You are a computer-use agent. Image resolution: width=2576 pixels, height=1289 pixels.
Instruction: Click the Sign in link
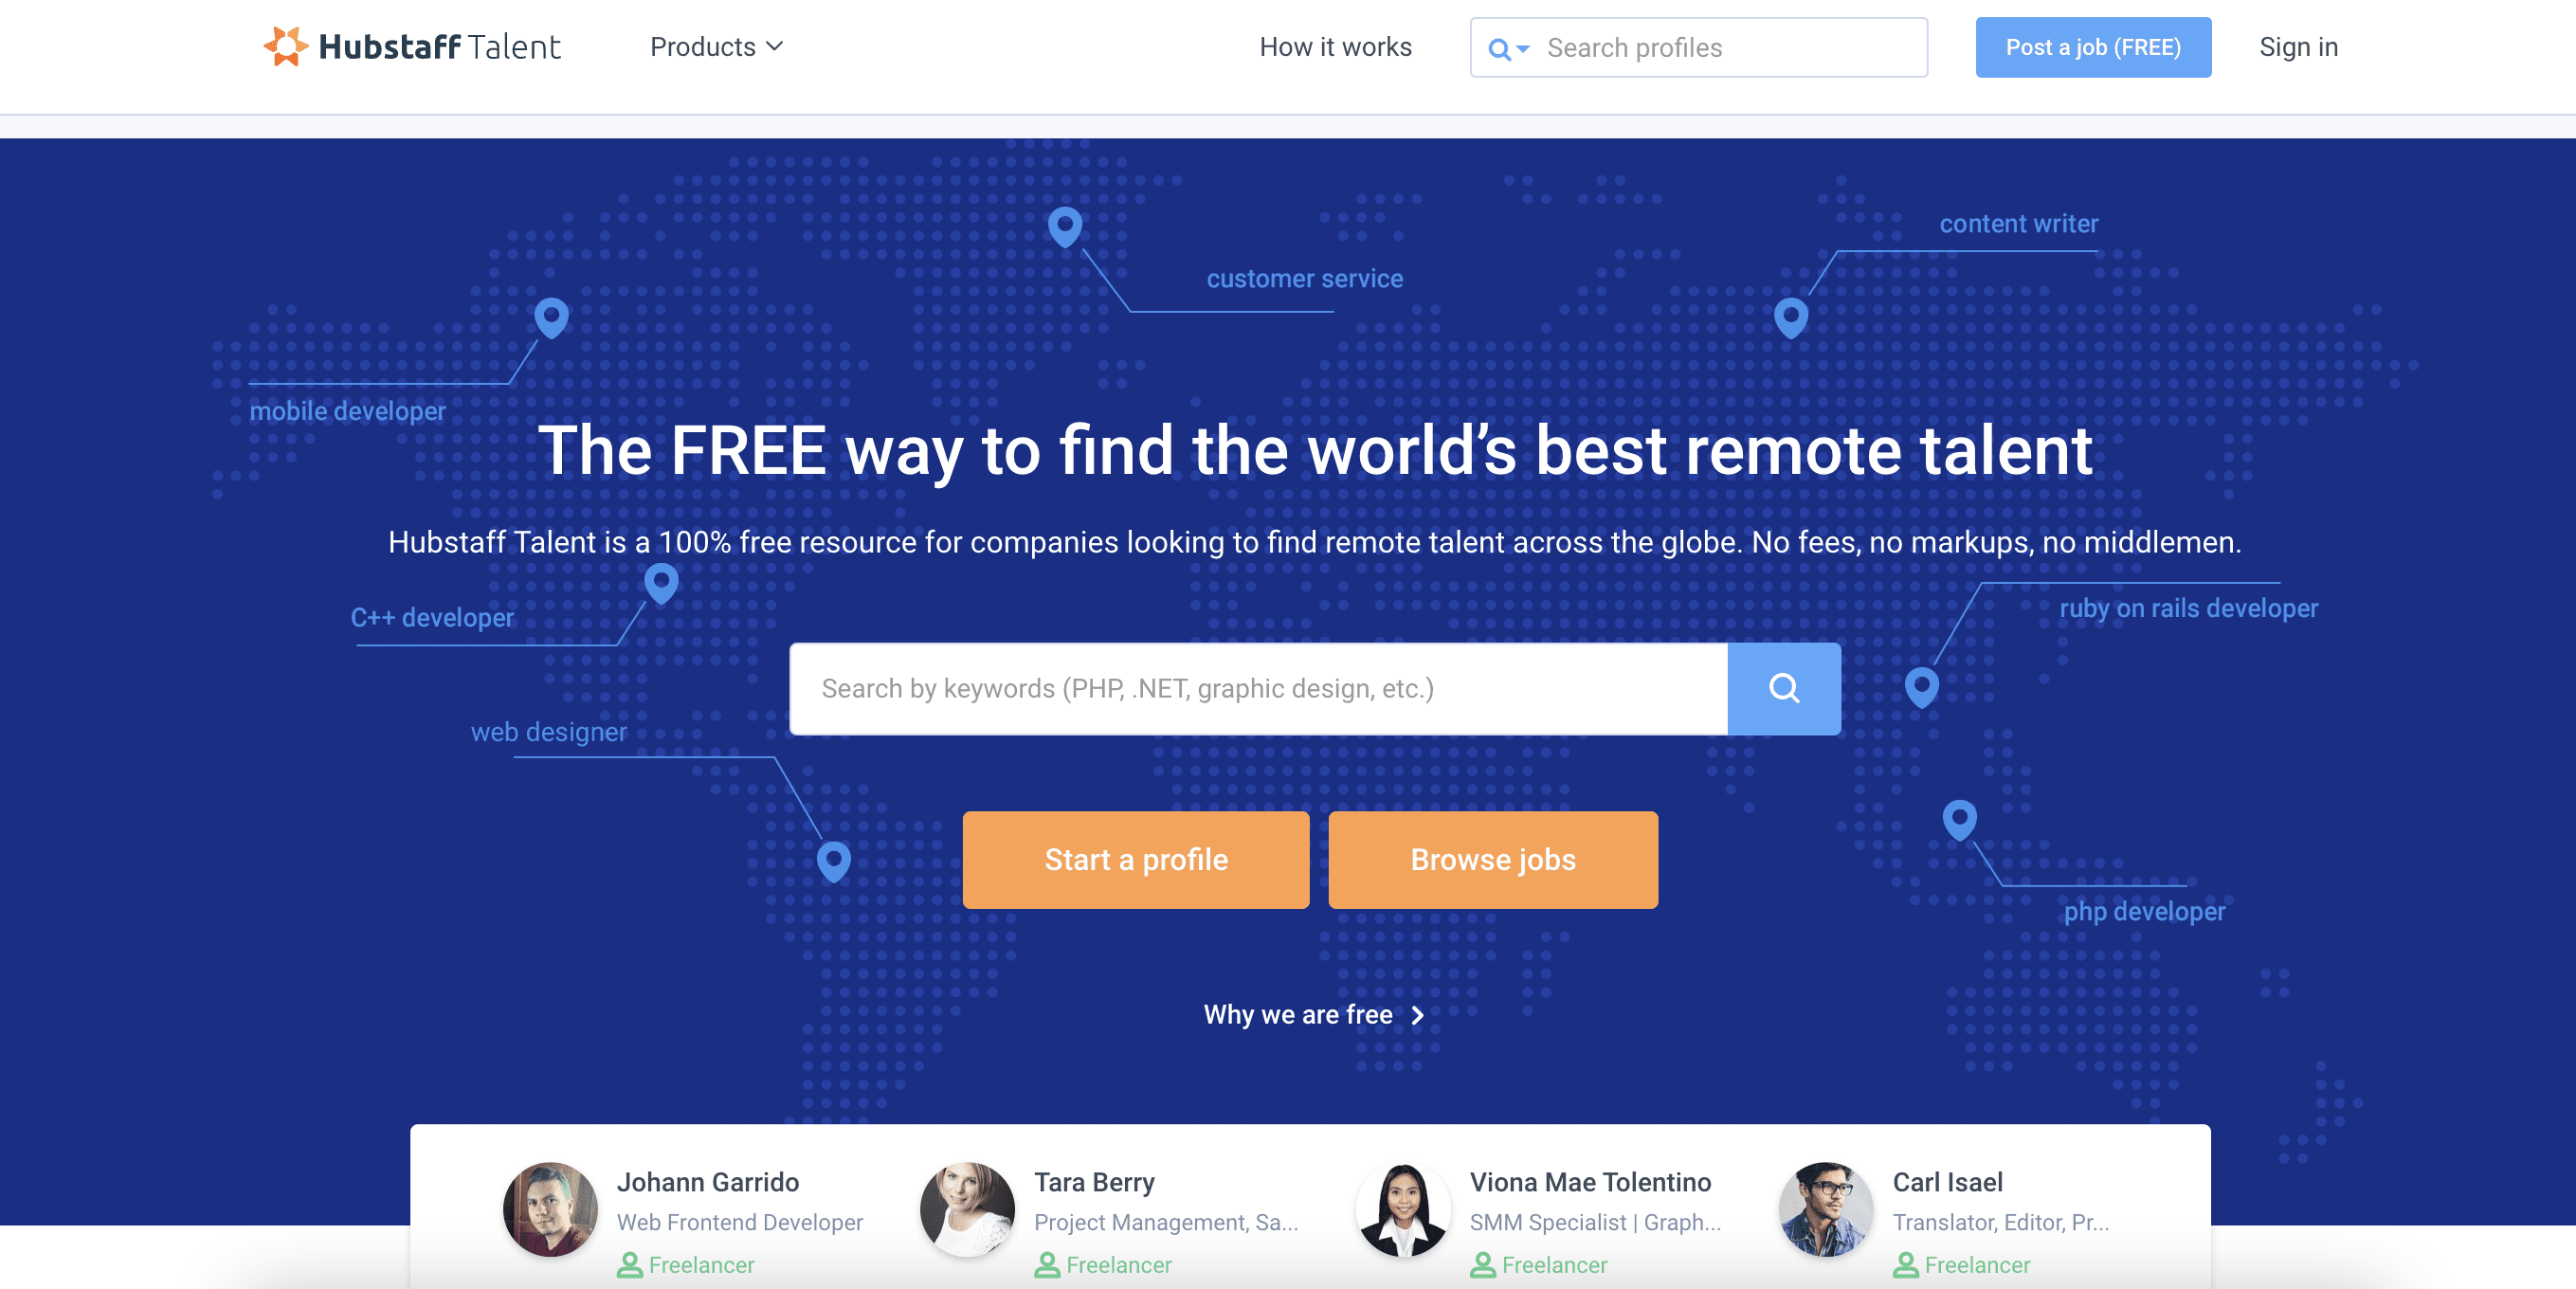(2298, 47)
